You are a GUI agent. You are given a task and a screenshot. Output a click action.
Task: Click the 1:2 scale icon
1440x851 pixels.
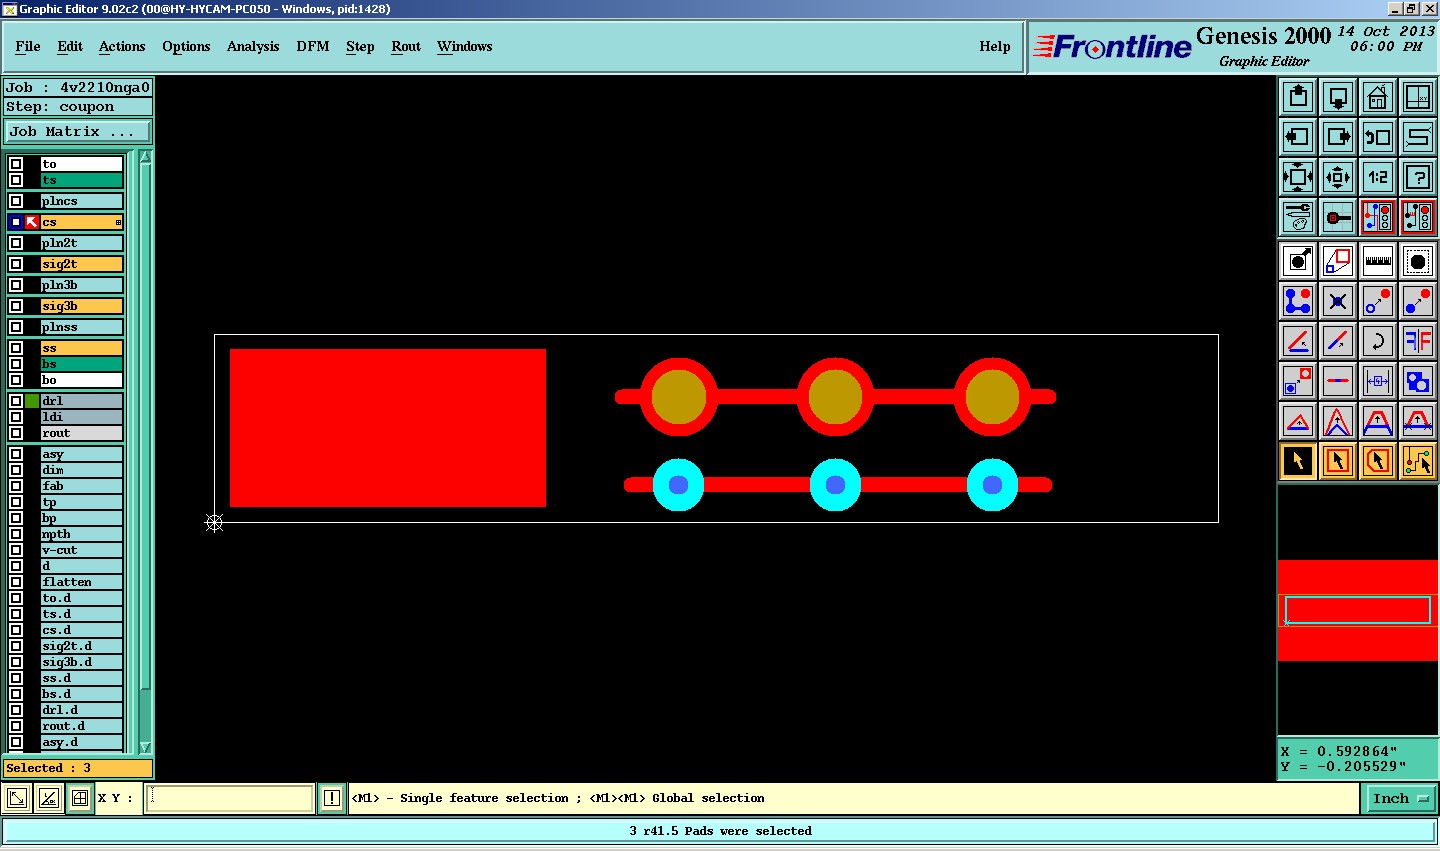pos(1378,177)
